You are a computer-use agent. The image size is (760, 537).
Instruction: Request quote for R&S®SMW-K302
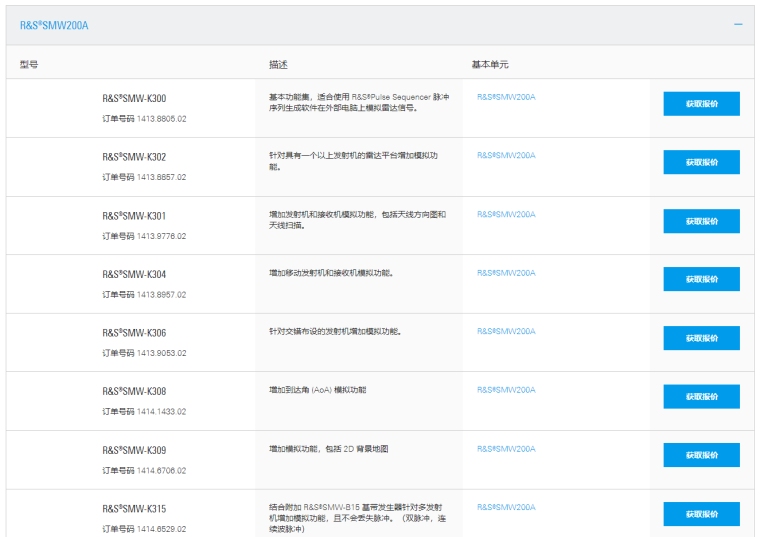(x=701, y=162)
